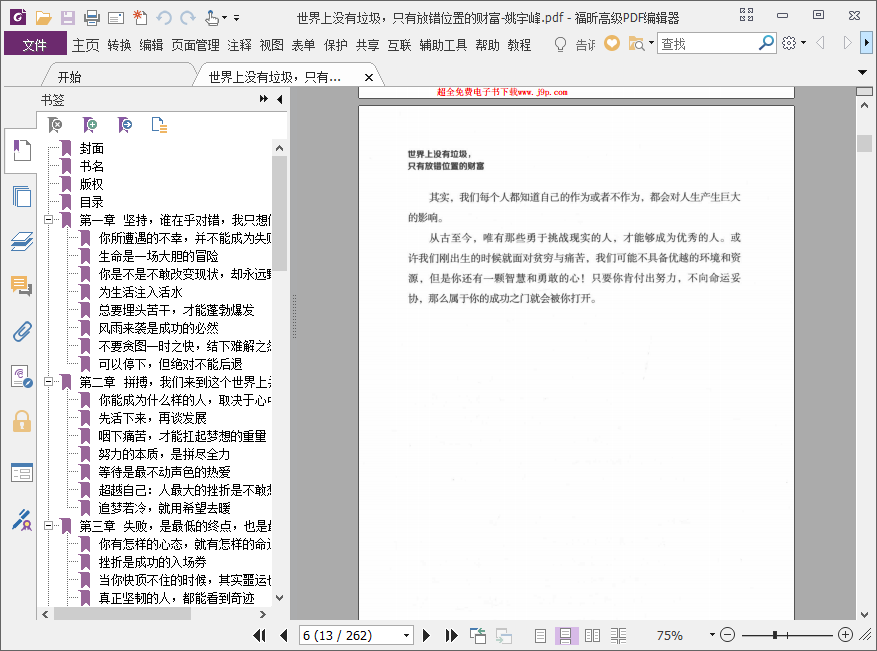Click the bookmark panel horizontal scrollbar

point(122,614)
